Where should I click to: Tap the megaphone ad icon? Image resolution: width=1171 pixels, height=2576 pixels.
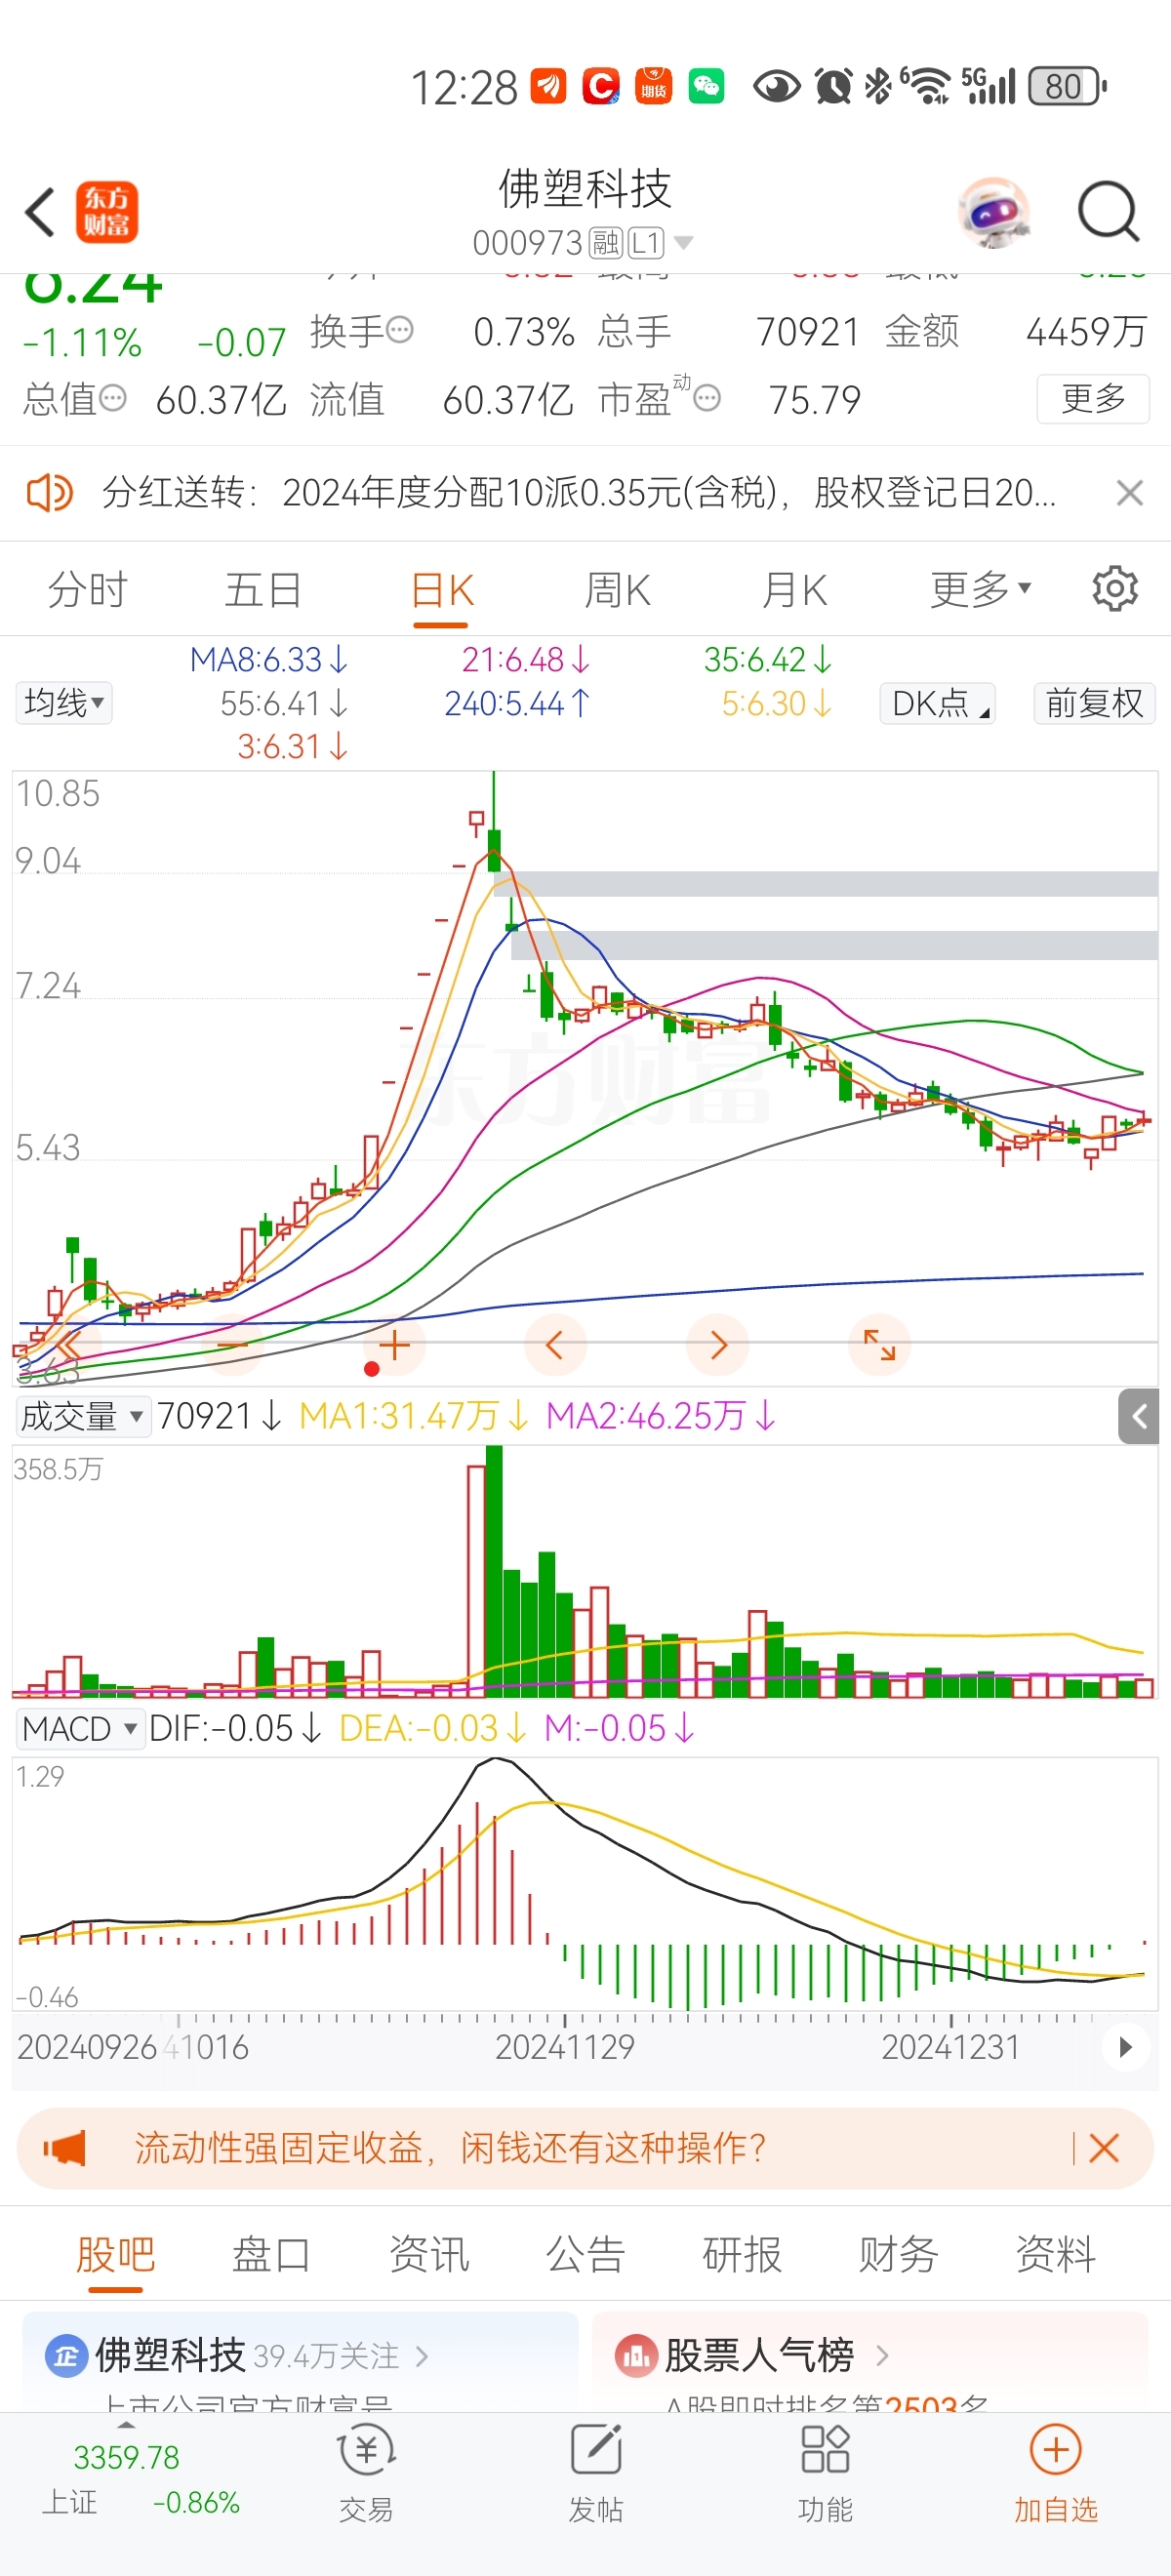[65, 2148]
